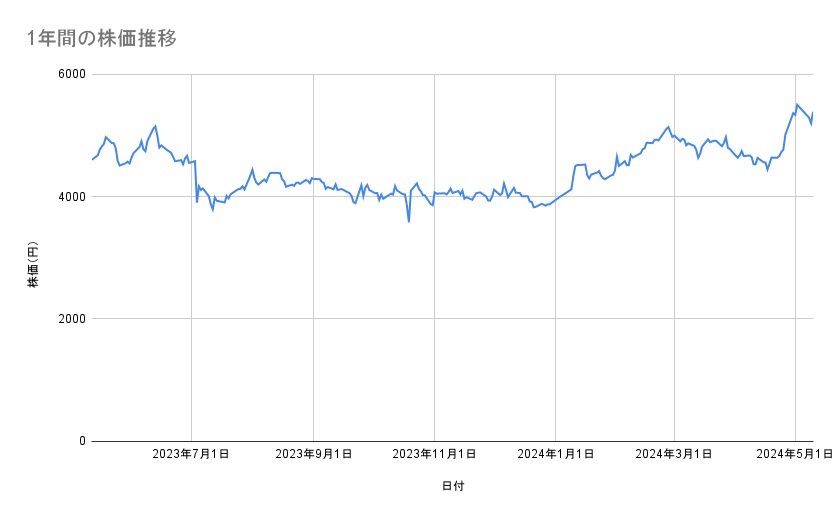Image resolution: width=839 pixels, height=519 pixels.
Task: Click the leftmost starting point of the line
Action: click(x=92, y=159)
